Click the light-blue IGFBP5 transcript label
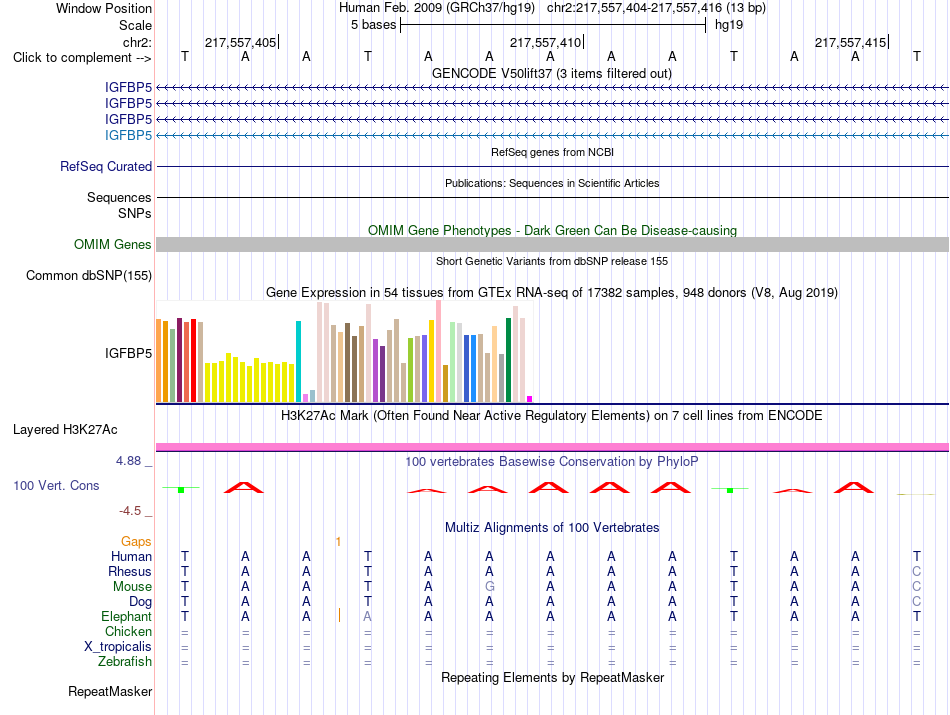Screen dimensions: 950x715 tap(128, 135)
